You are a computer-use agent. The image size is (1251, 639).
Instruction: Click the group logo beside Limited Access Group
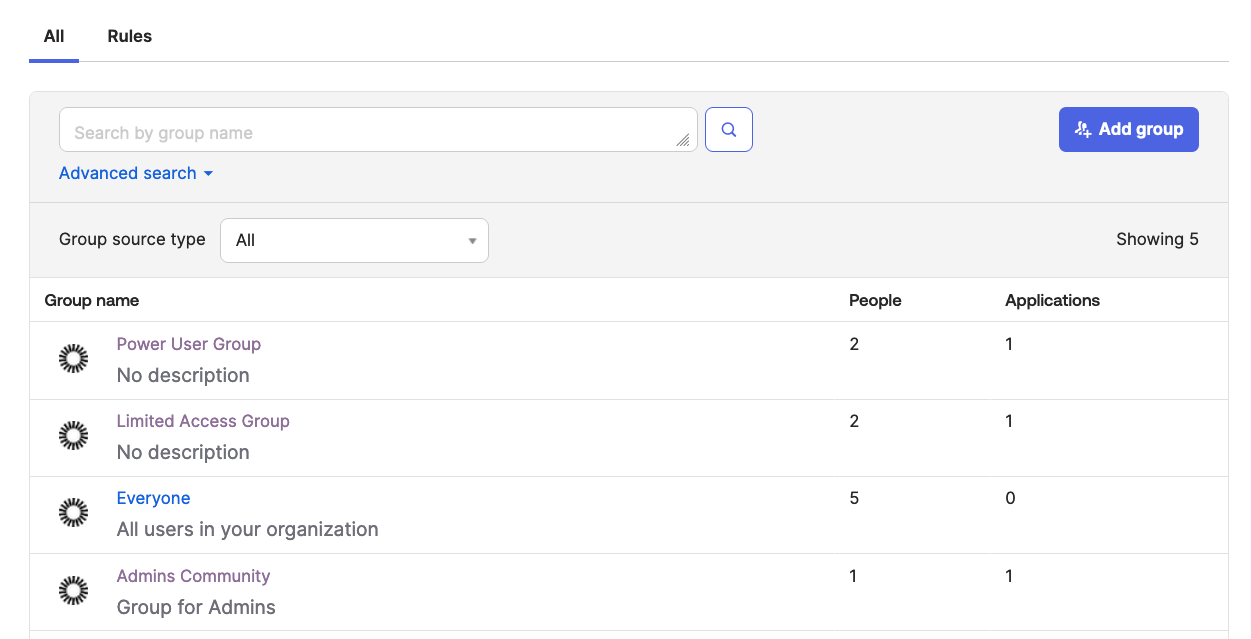pos(73,436)
